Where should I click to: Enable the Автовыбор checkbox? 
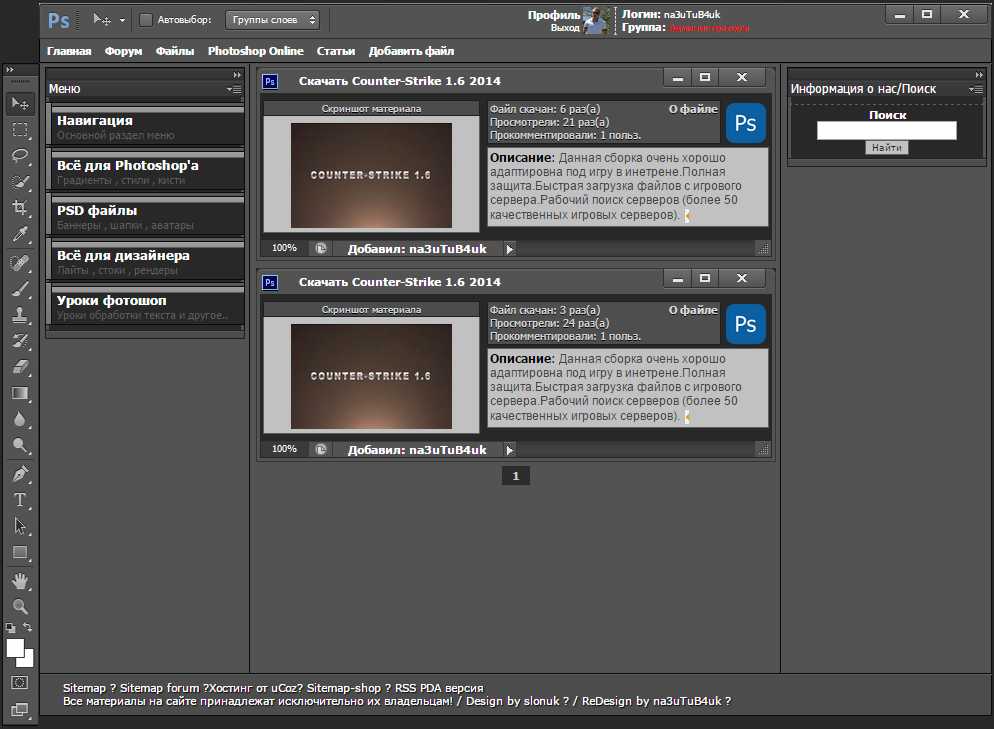coord(146,20)
